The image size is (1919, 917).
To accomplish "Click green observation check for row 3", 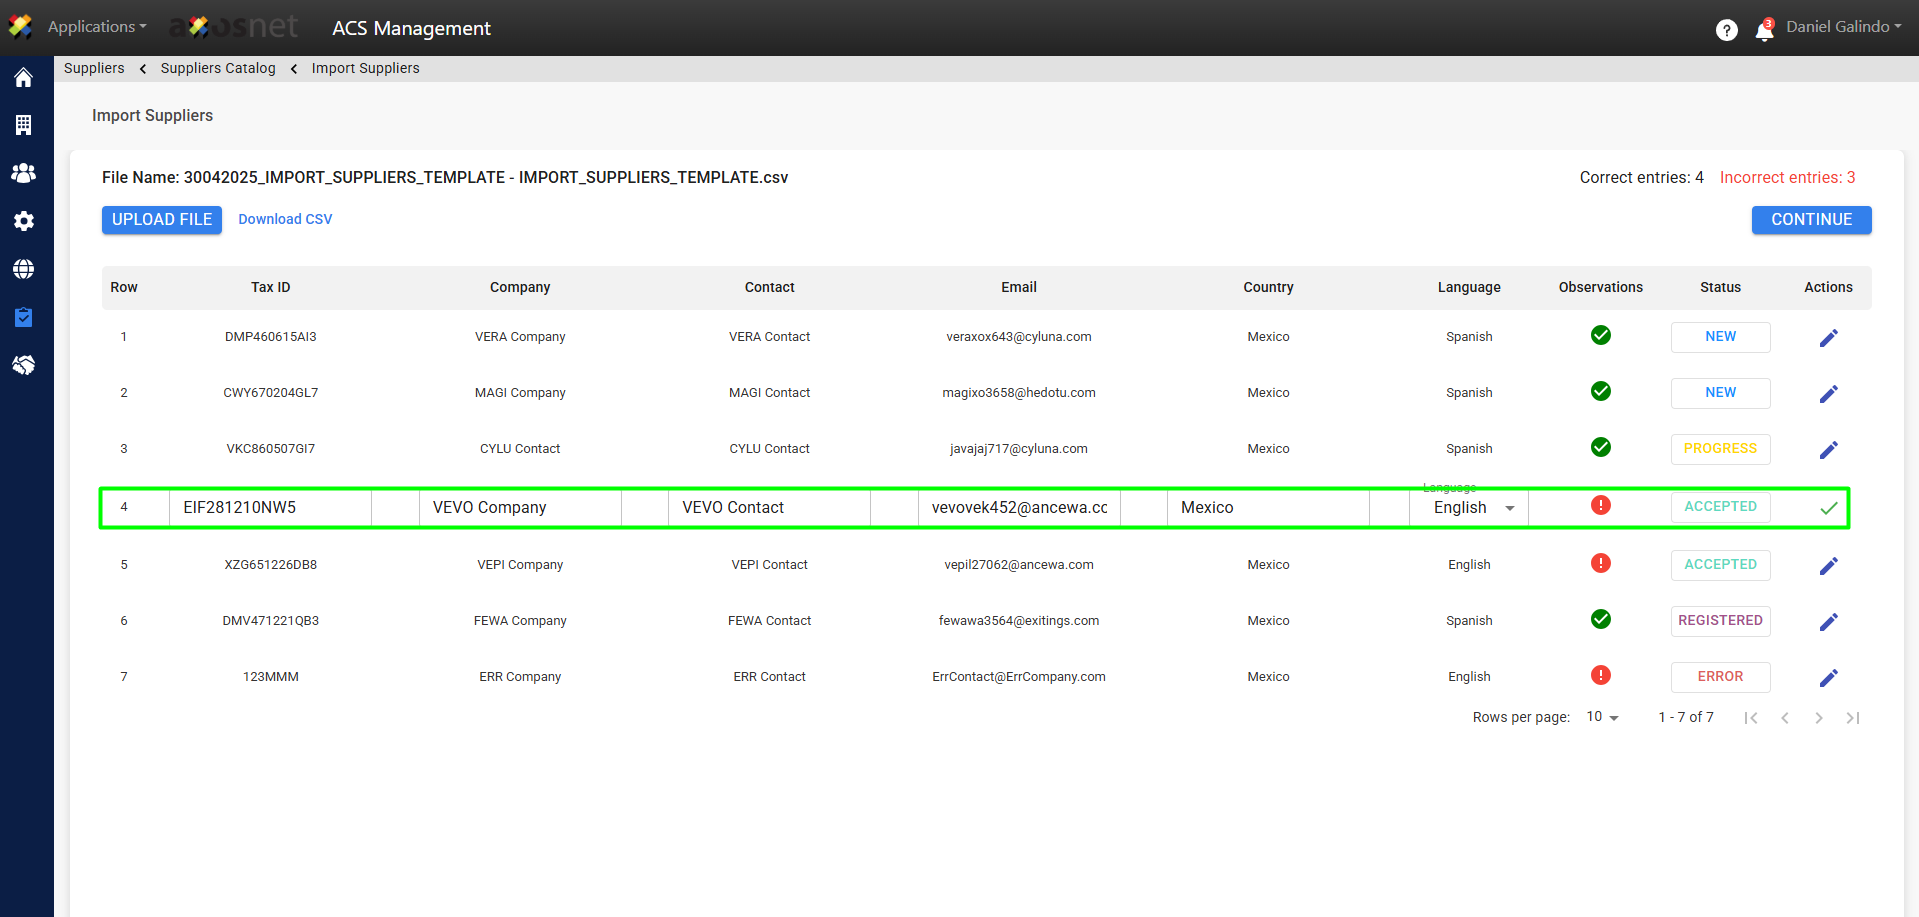I will tap(1601, 447).
